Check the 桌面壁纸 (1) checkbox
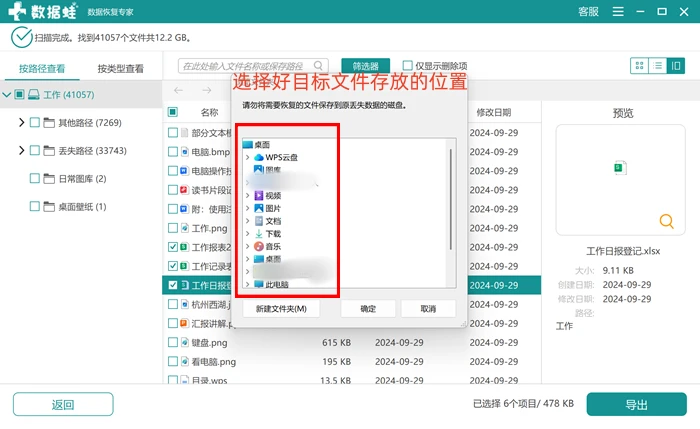This screenshot has width=700, height=429. (x=34, y=206)
